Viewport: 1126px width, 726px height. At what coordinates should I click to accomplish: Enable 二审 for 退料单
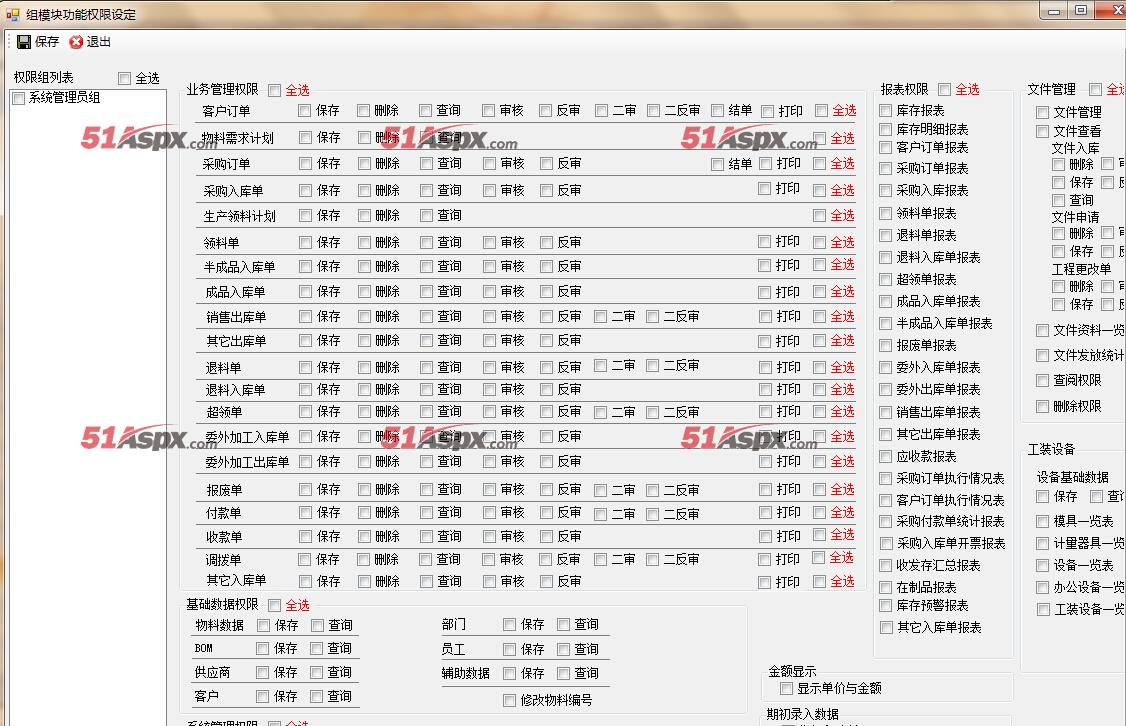point(601,366)
